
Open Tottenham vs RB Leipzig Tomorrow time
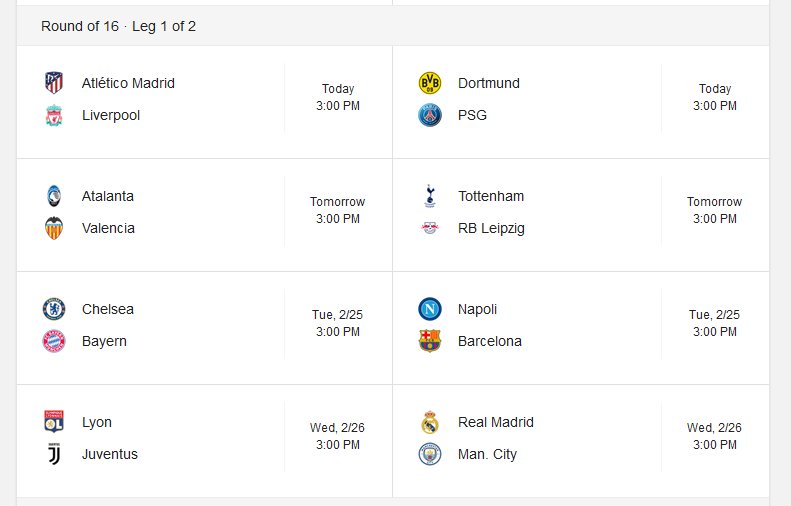[x=714, y=210]
